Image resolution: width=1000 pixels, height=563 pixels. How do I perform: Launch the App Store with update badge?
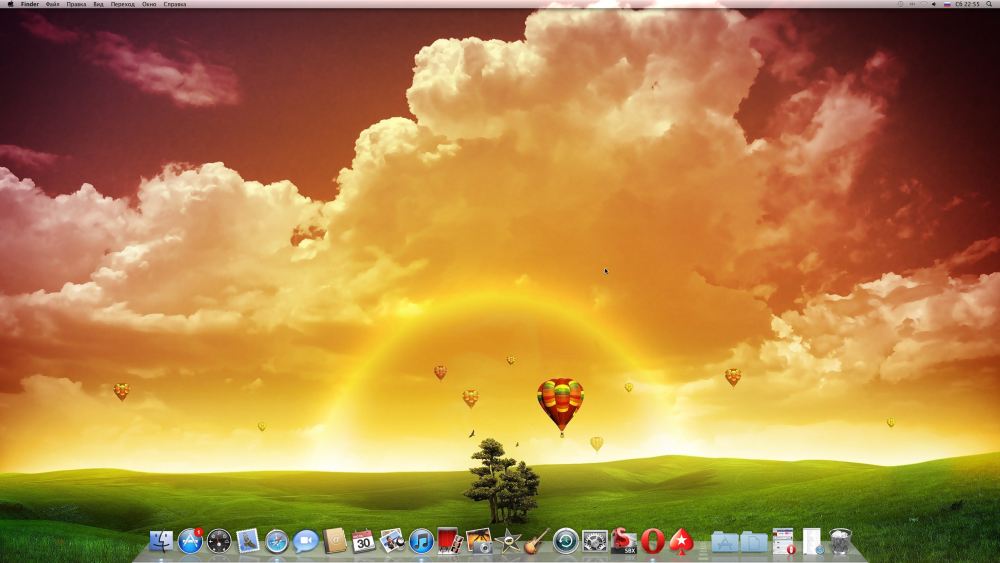[x=190, y=541]
